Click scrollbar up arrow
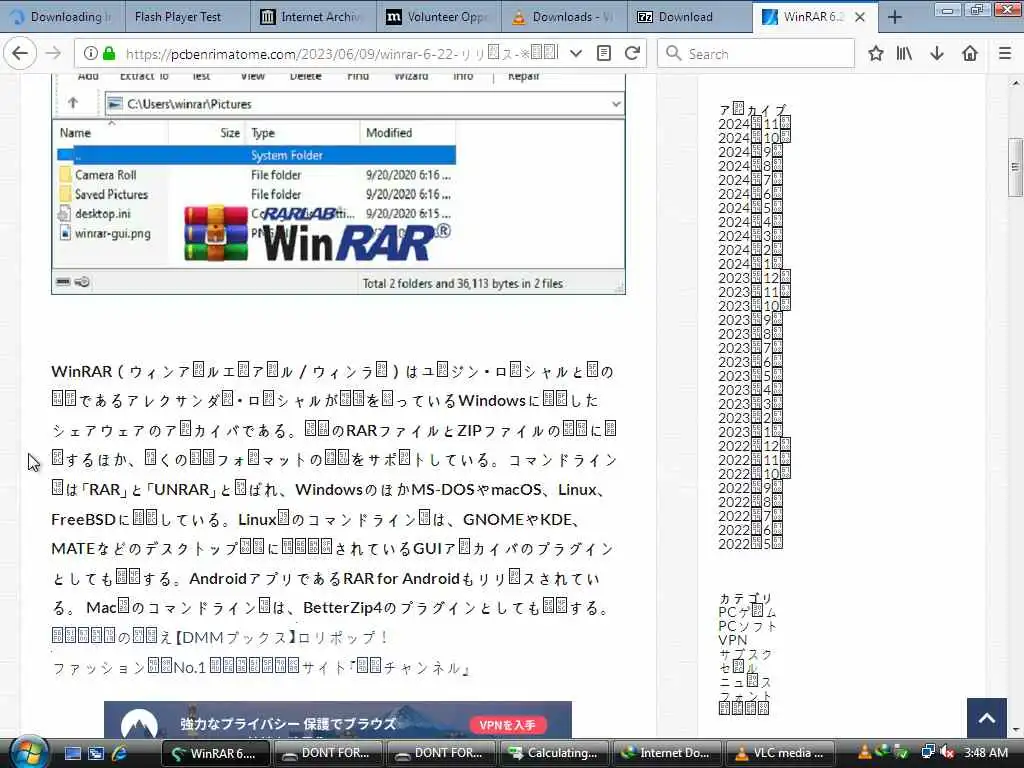Viewport: 1024px width, 768px height. (x=1016, y=83)
